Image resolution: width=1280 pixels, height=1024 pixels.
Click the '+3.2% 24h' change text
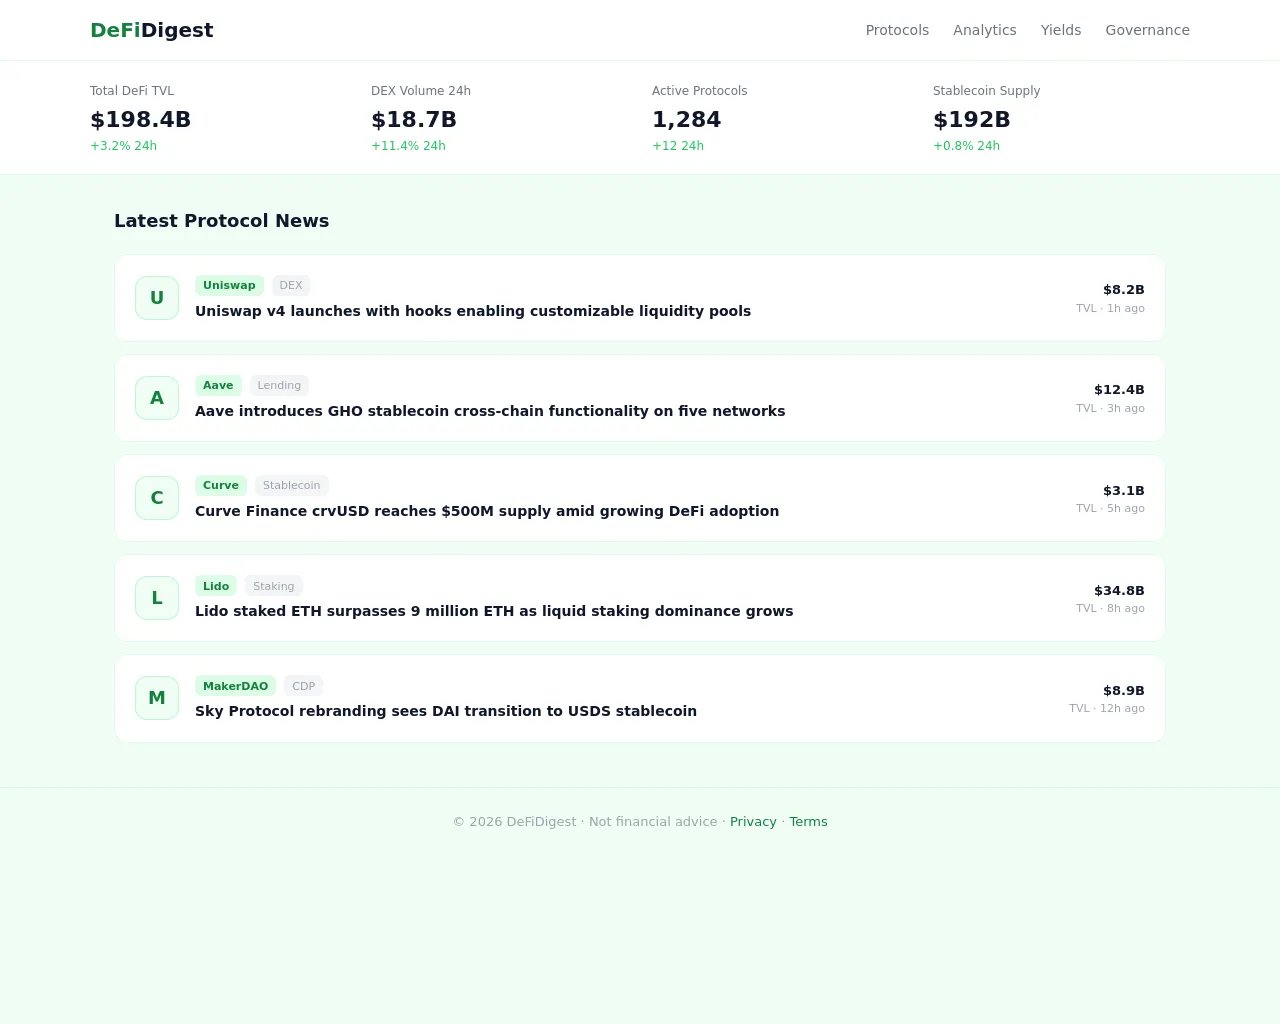pyautogui.click(x=124, y=146)
